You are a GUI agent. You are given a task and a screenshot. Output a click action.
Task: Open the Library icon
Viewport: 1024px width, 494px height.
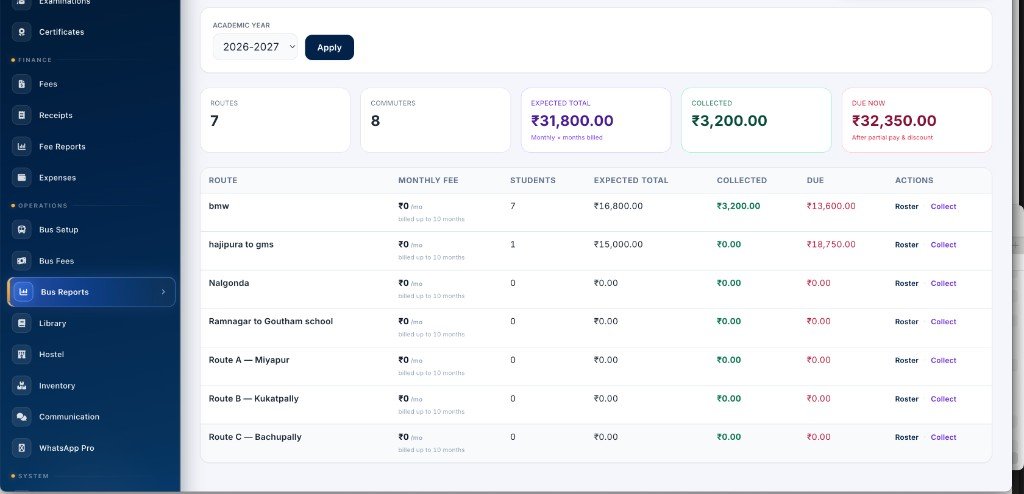click(22, 323)
